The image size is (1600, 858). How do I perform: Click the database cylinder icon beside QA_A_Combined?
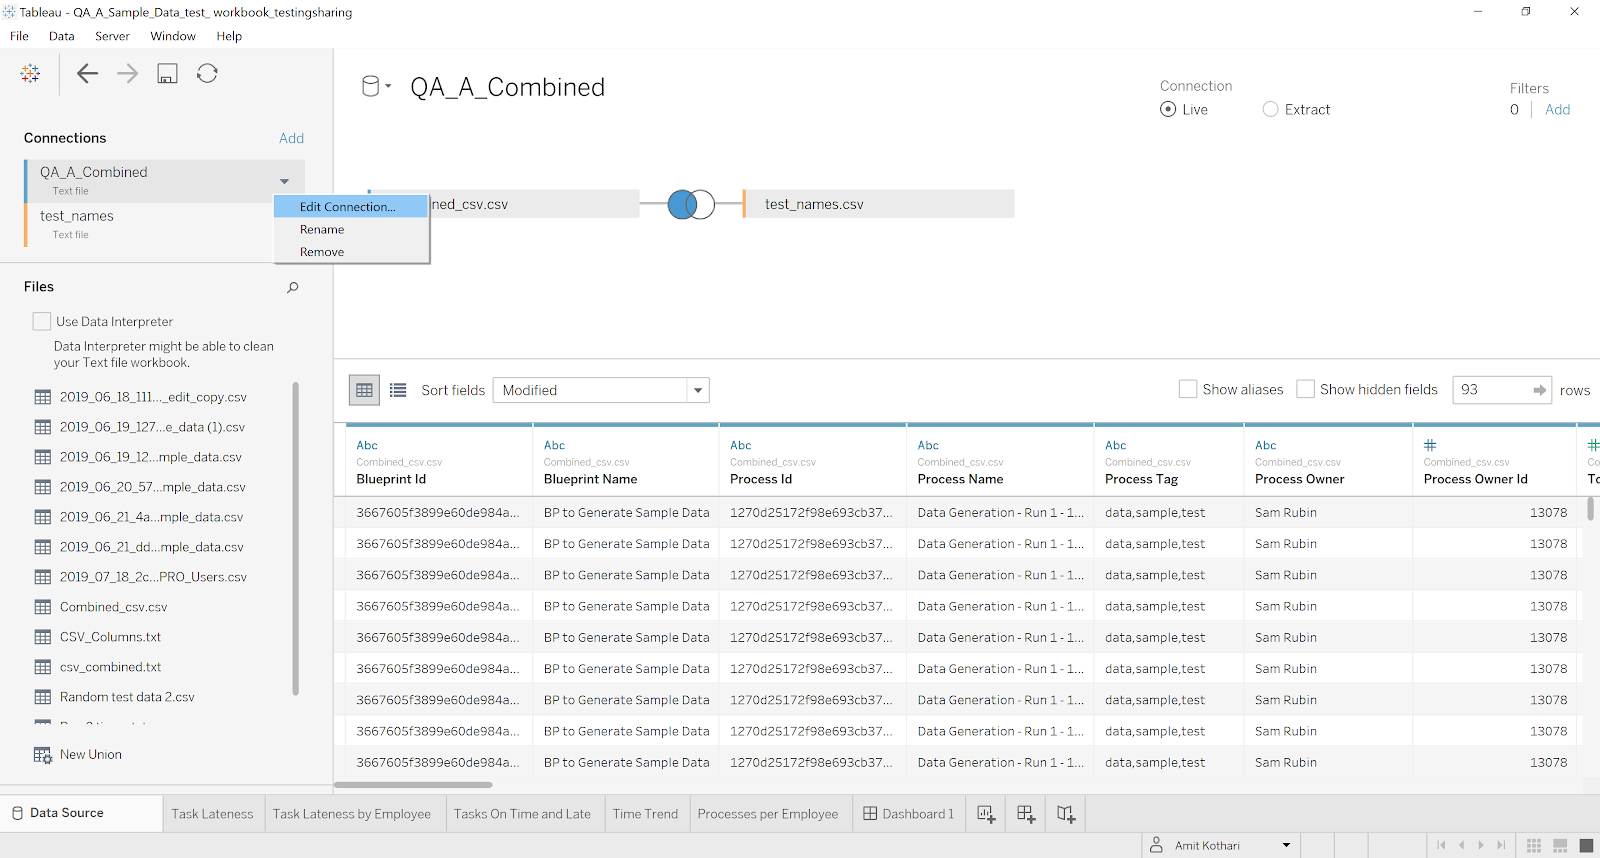pyautogui.click(x=370, y=86)
